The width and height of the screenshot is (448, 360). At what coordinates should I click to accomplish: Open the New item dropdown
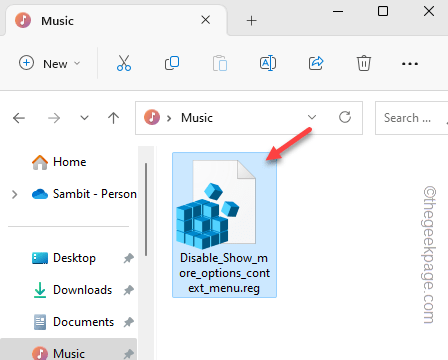[50, 63]
